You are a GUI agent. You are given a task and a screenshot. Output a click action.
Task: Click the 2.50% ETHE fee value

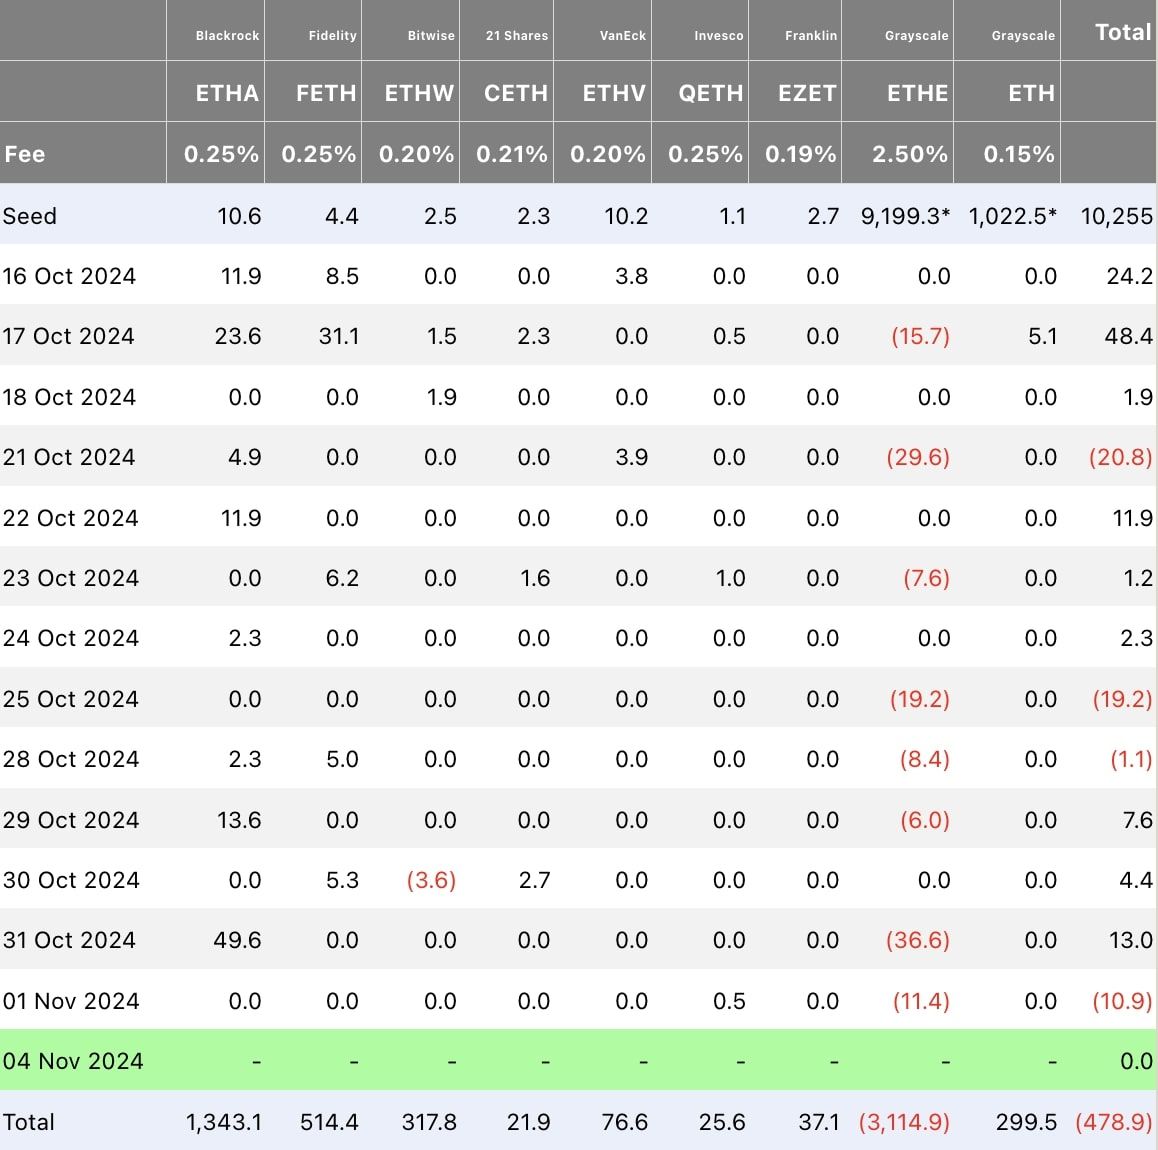coord(910,154)
